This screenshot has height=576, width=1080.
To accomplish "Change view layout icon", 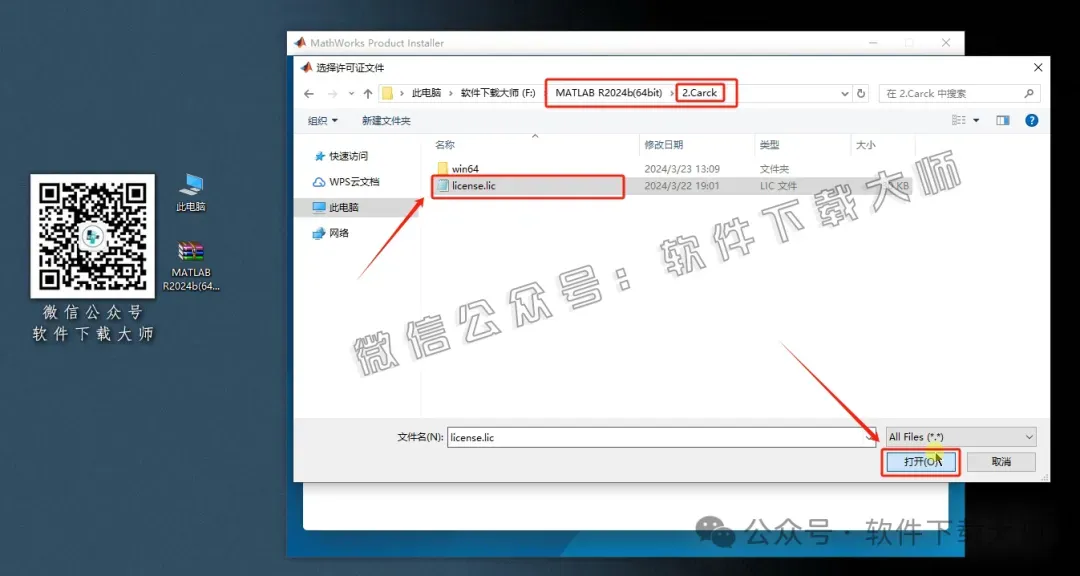I will click(958, 121).
